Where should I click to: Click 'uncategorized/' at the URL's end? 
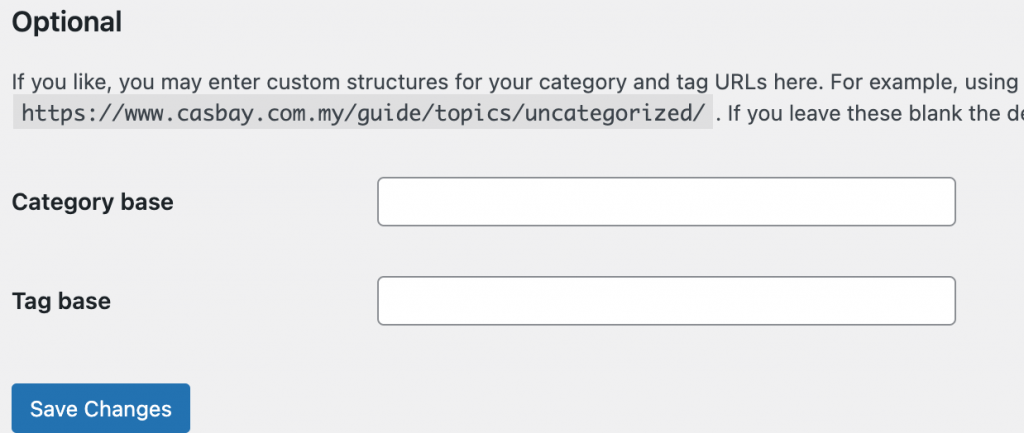click(615, 113)
